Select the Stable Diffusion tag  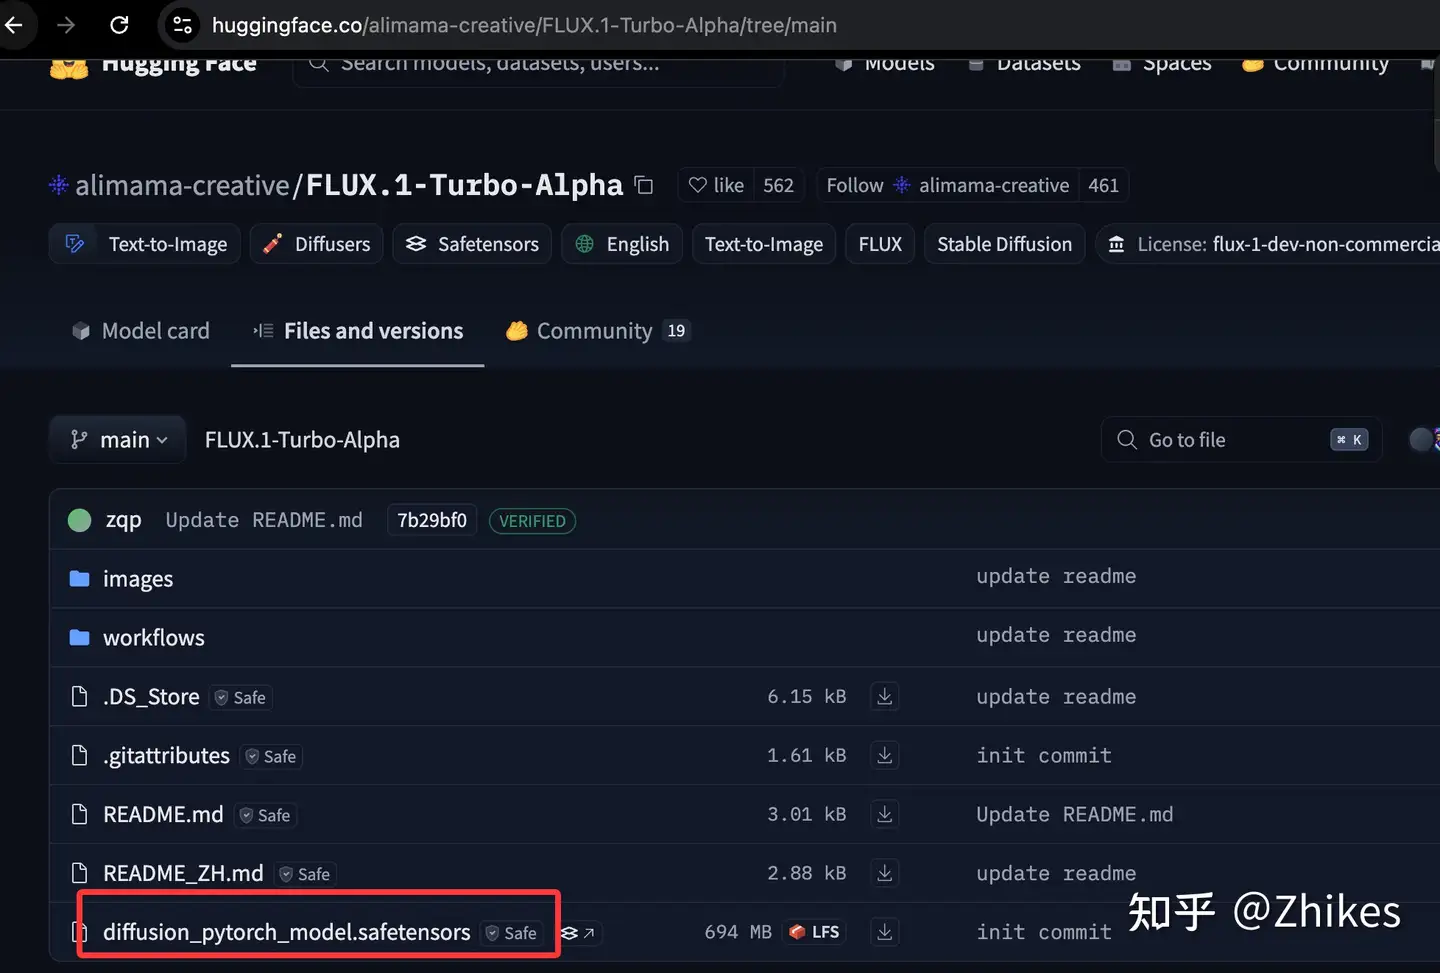pos(1004,244)
